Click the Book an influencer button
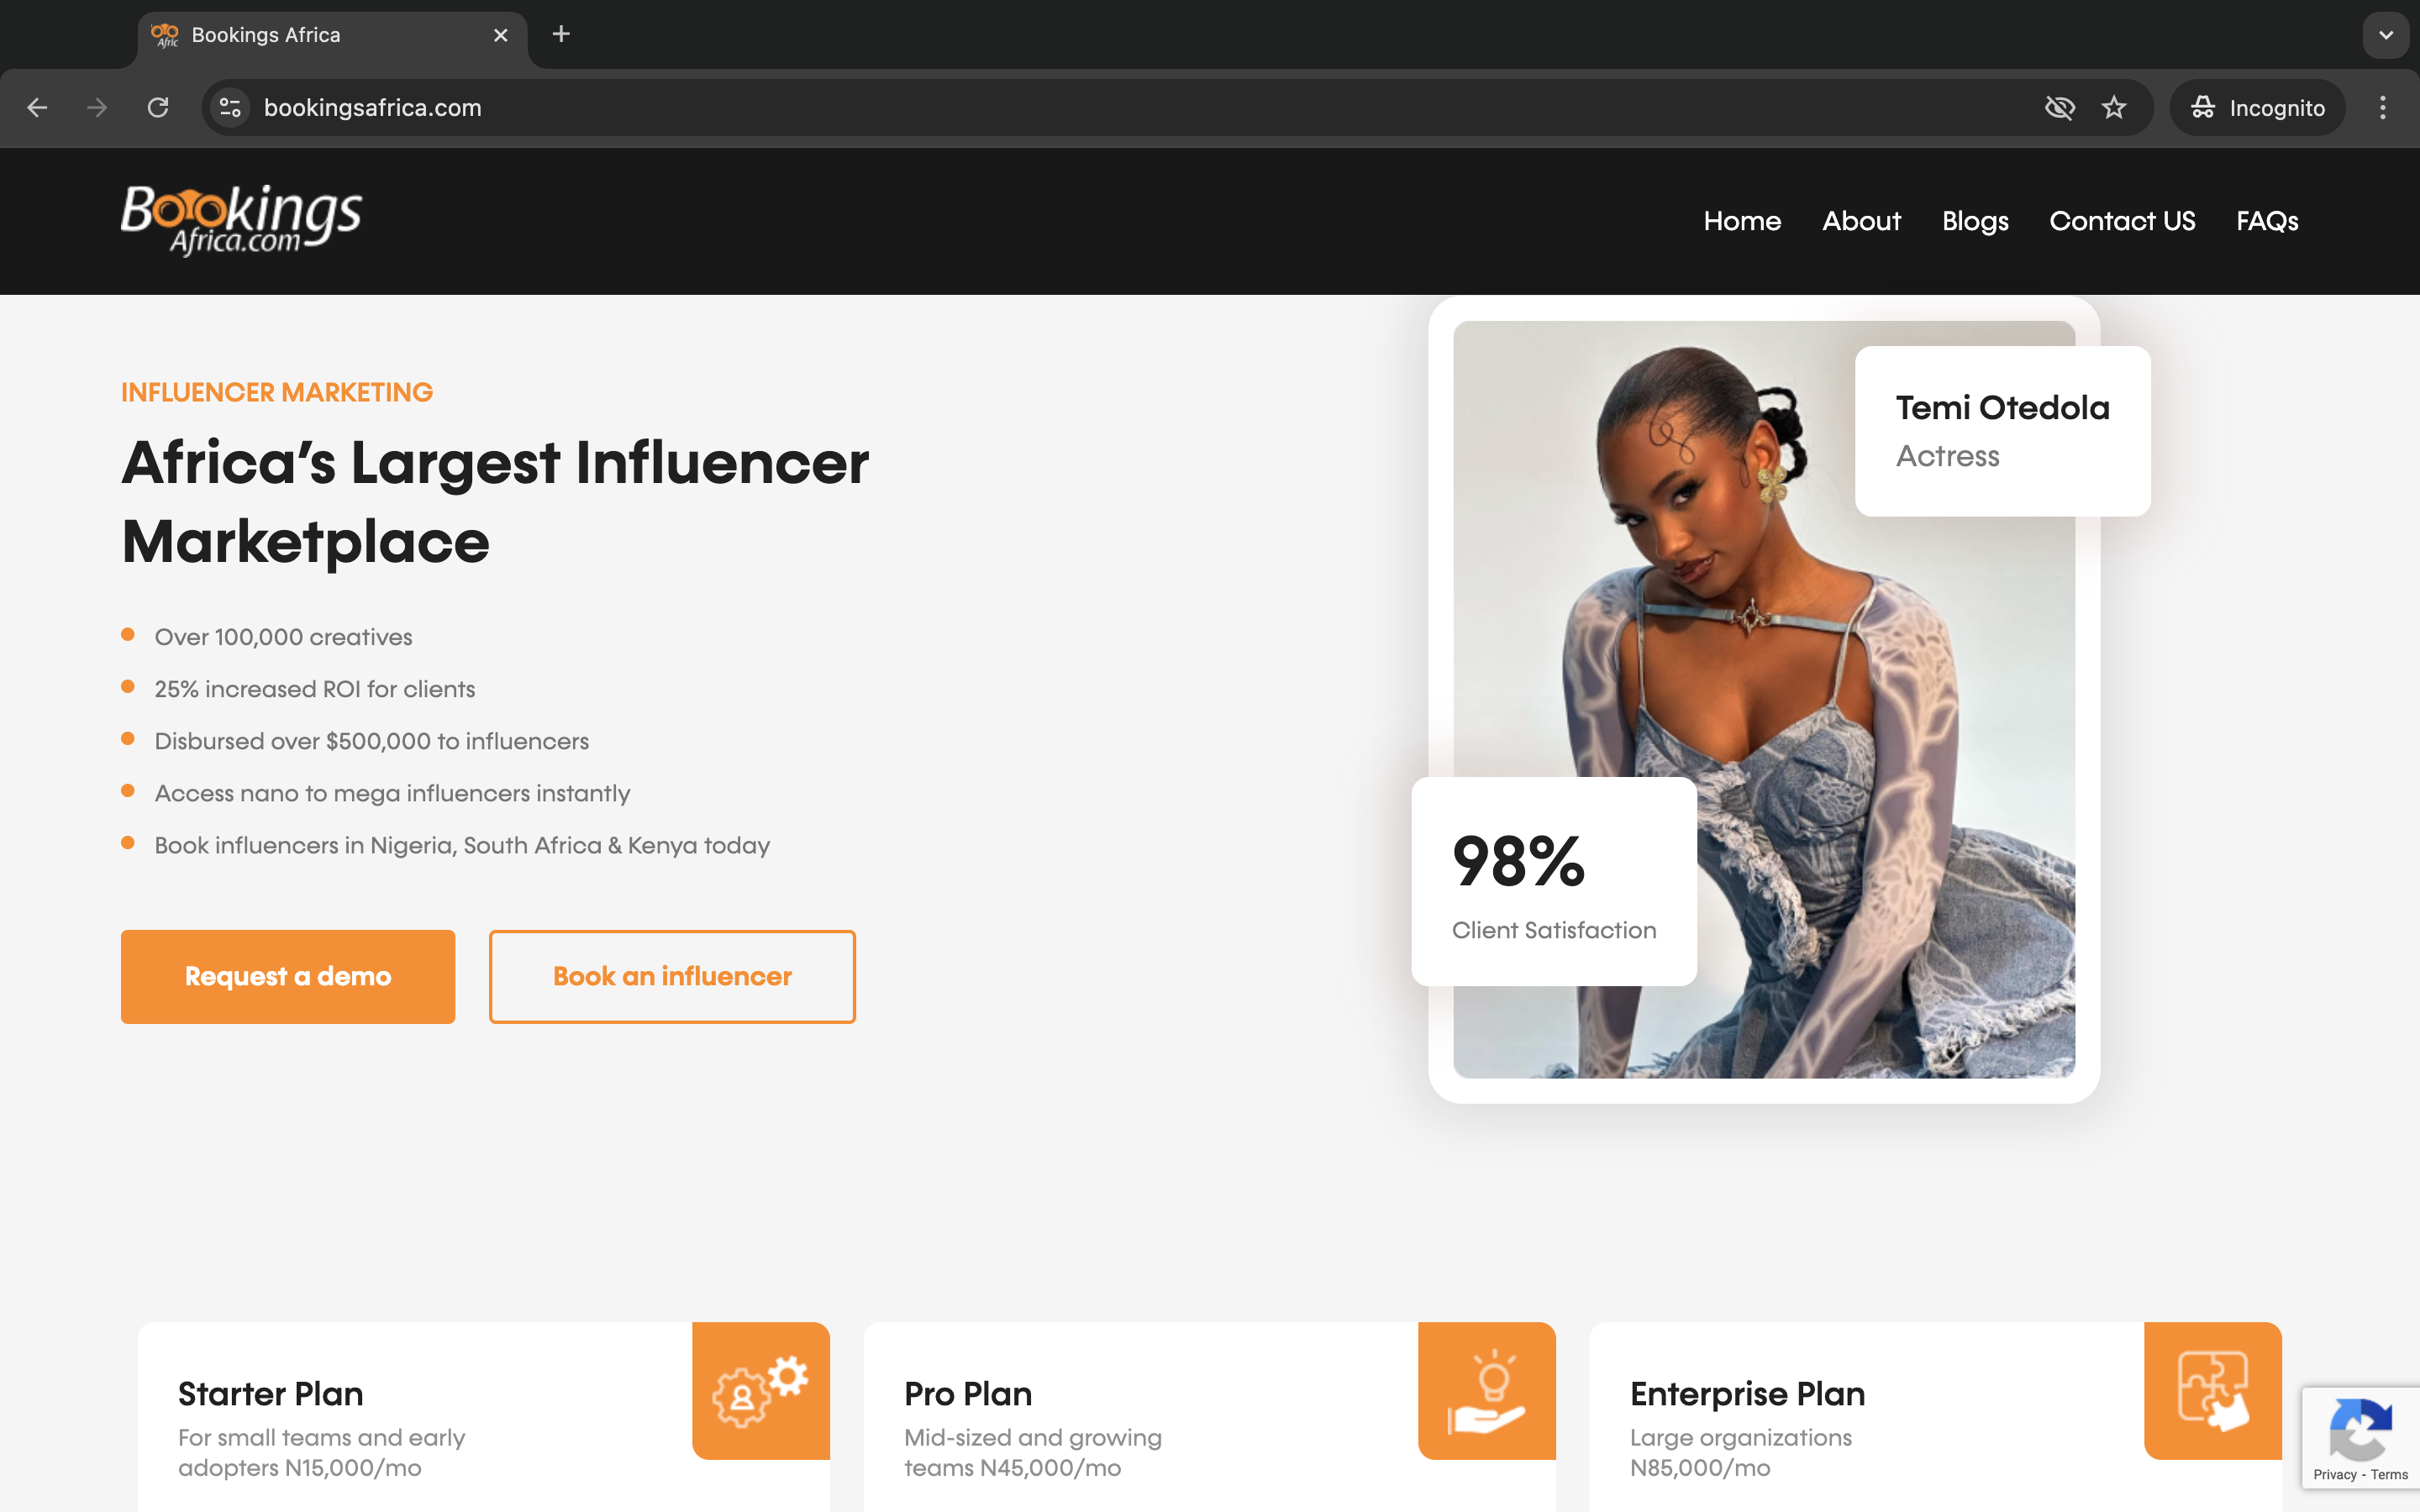Screen dimensions: 2420x1512 (x=672, y=977)
